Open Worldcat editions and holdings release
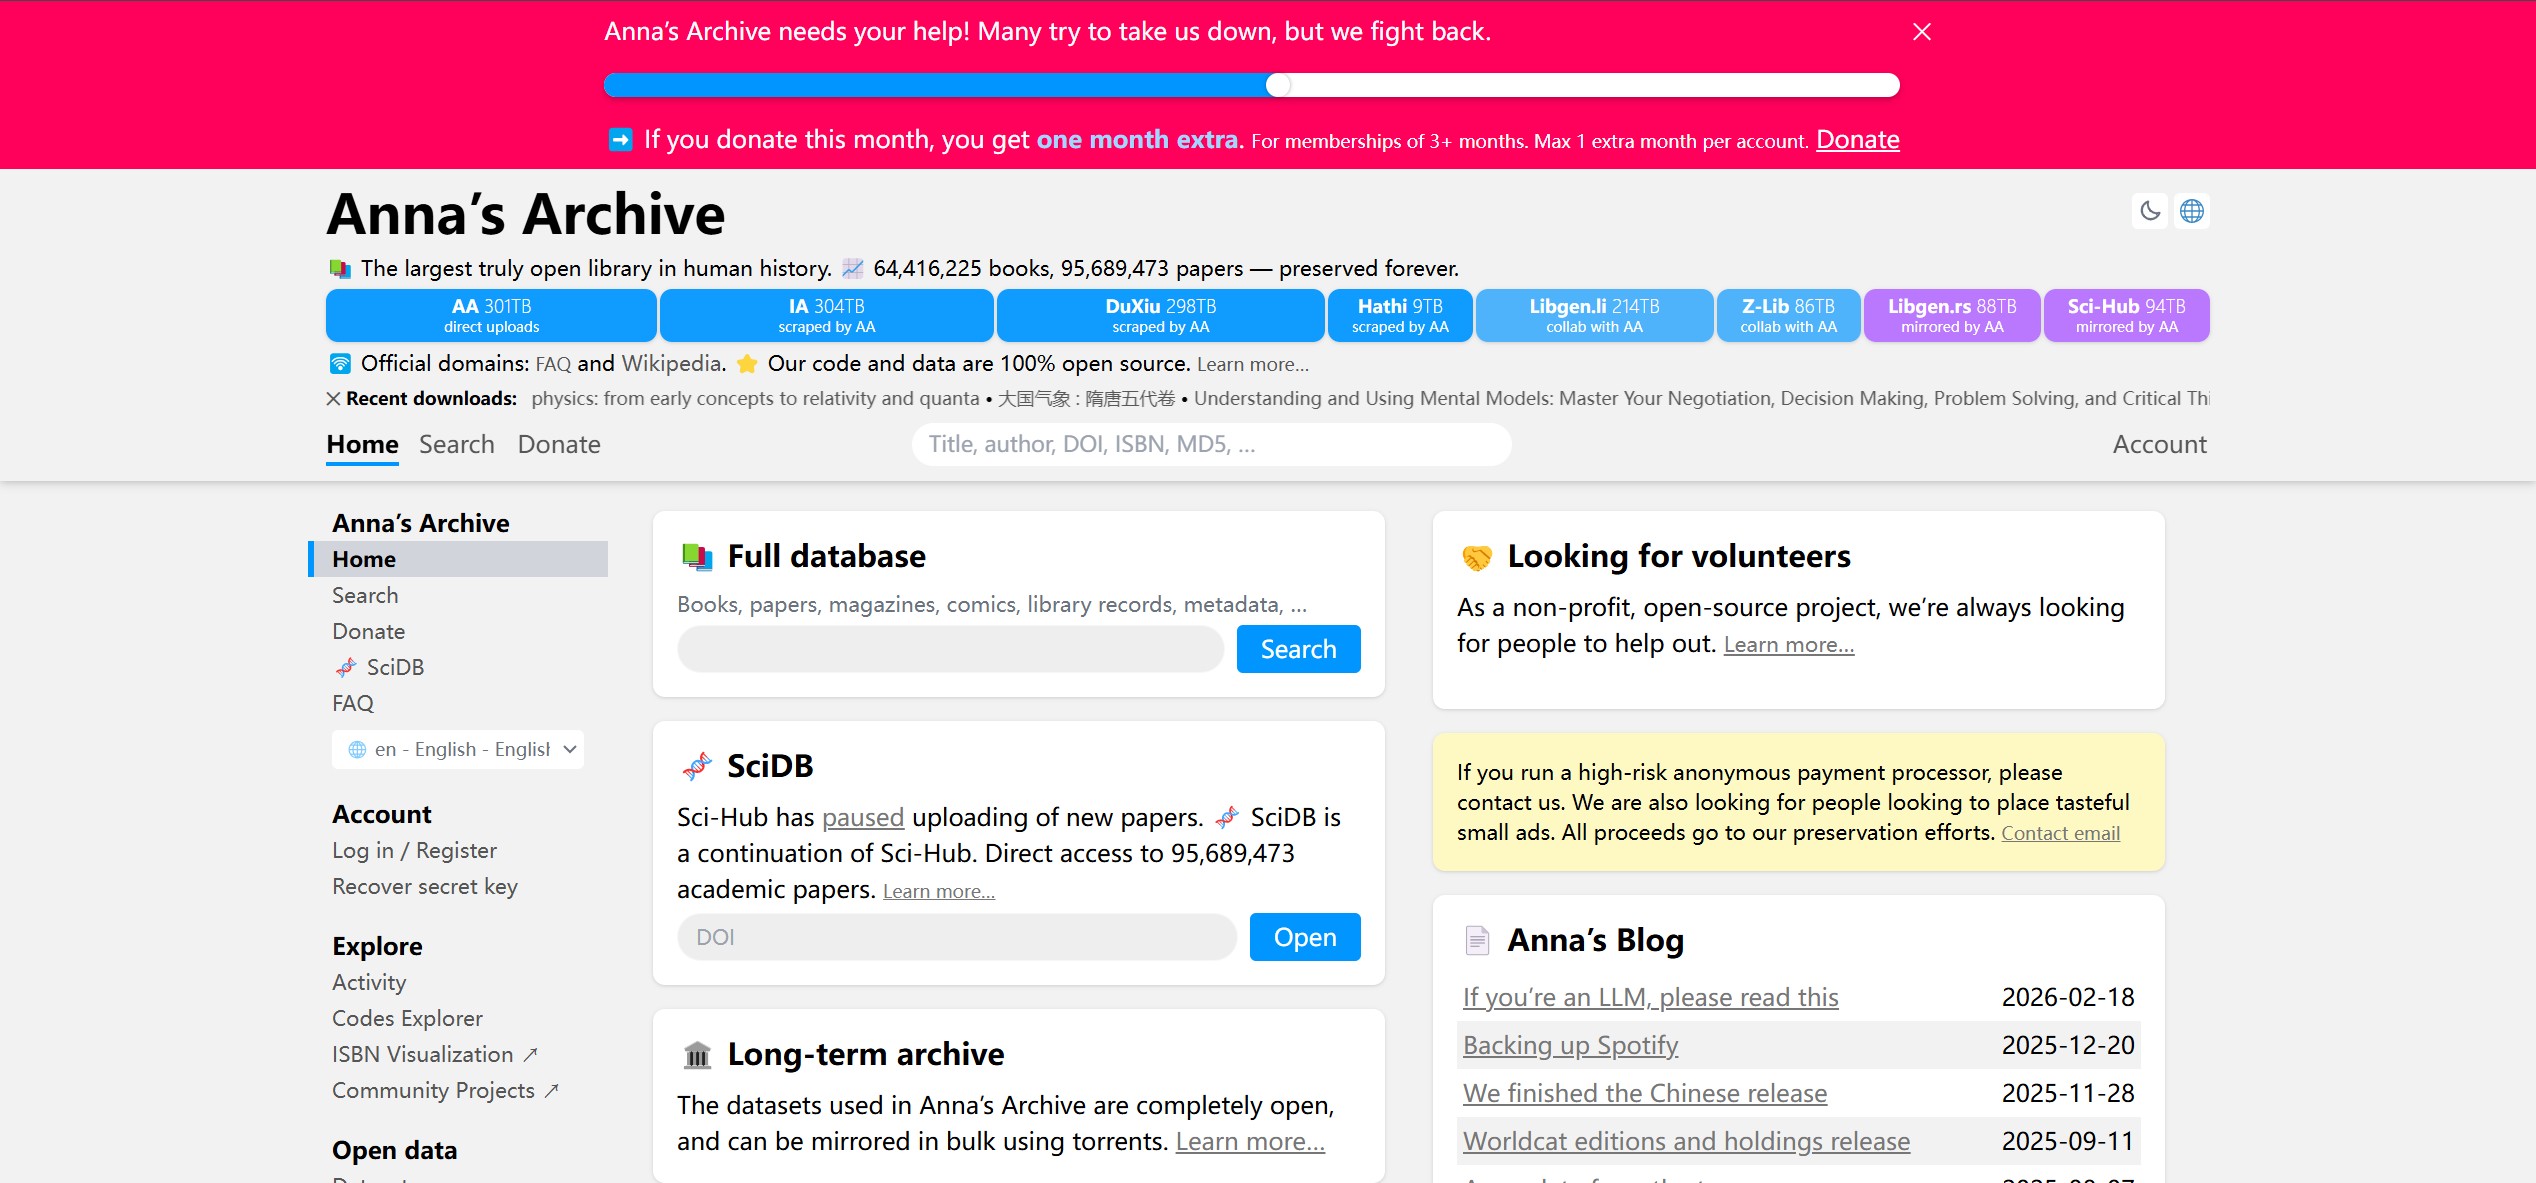 pyautogui.click(x=1686, y=1141)
